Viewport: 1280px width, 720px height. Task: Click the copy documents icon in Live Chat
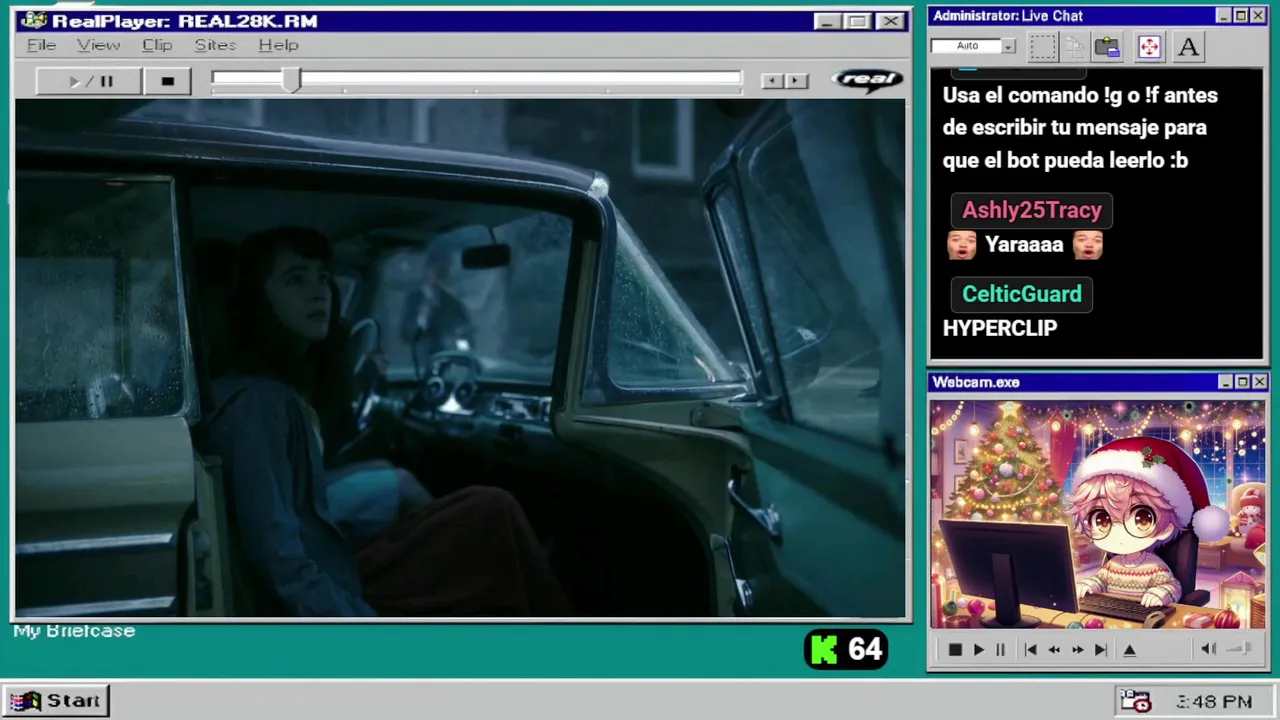click(1075, 47)
